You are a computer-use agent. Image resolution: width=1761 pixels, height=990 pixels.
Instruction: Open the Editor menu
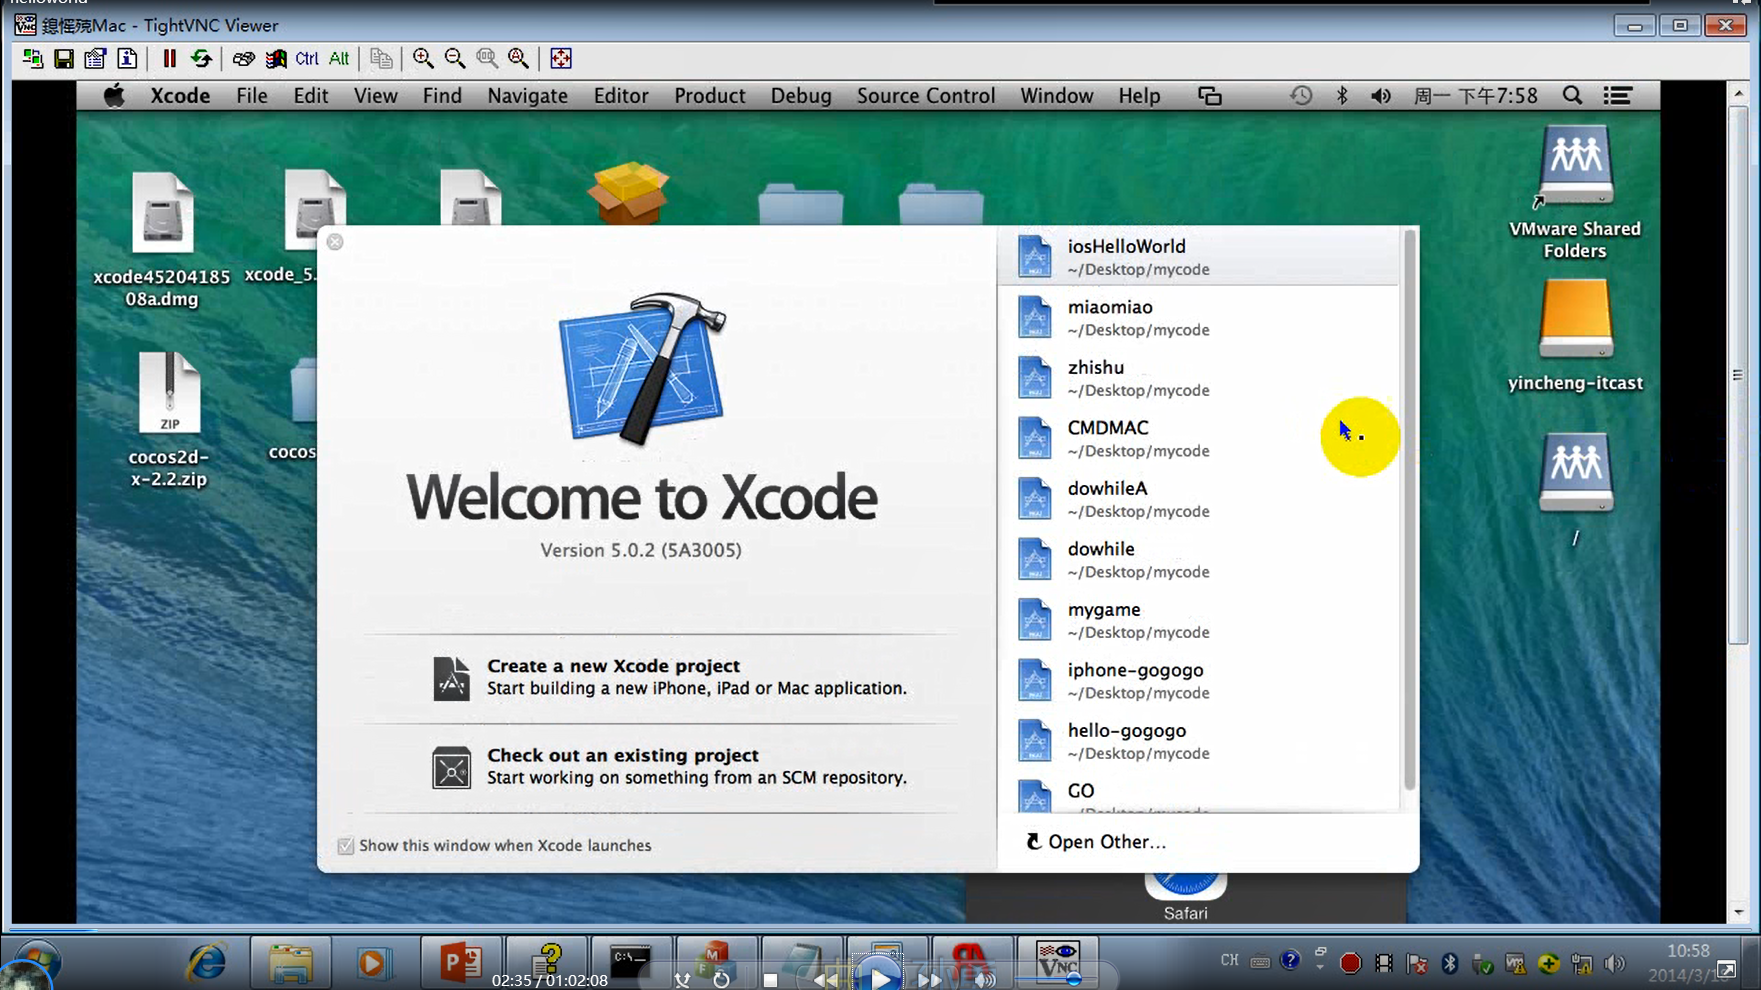coord(621,96)
